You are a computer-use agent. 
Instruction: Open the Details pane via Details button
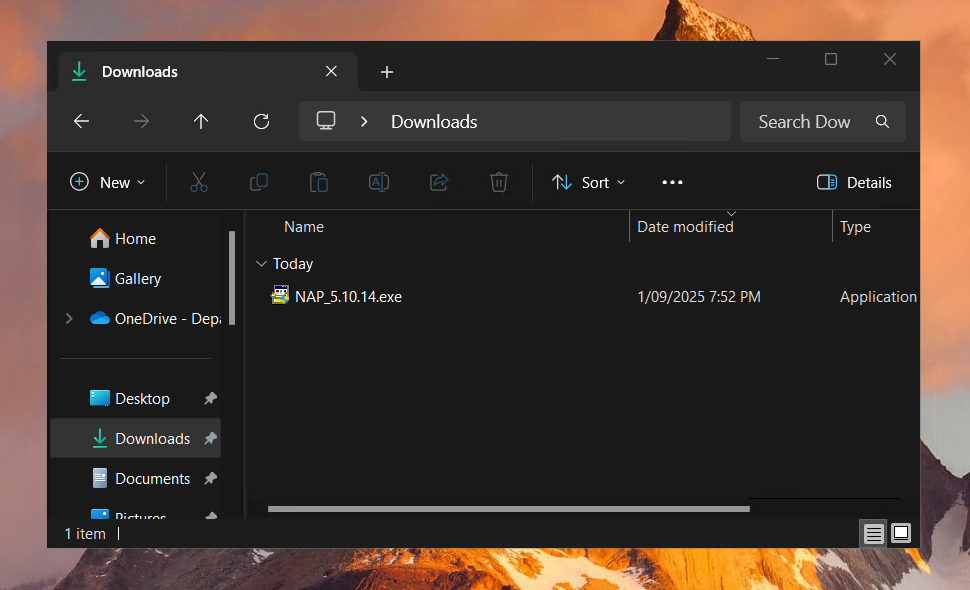pyautogui.click(x=855, y=182)
